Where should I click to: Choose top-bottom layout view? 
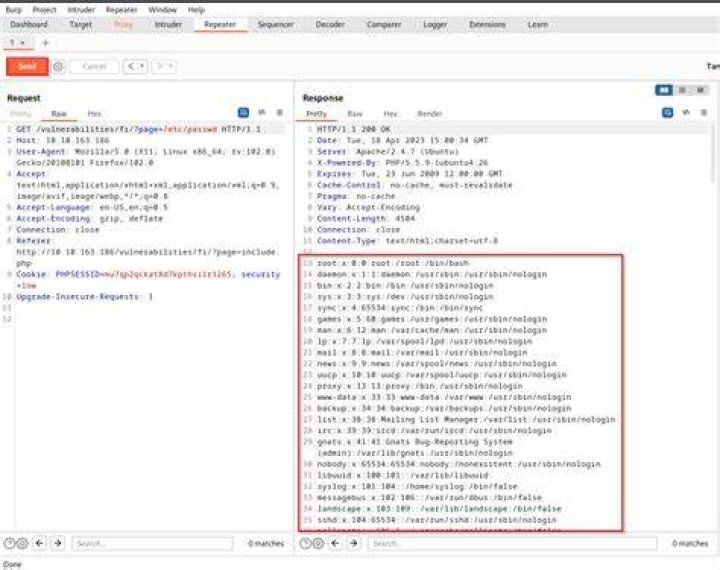pyautogui.click(x=682, y=90)
